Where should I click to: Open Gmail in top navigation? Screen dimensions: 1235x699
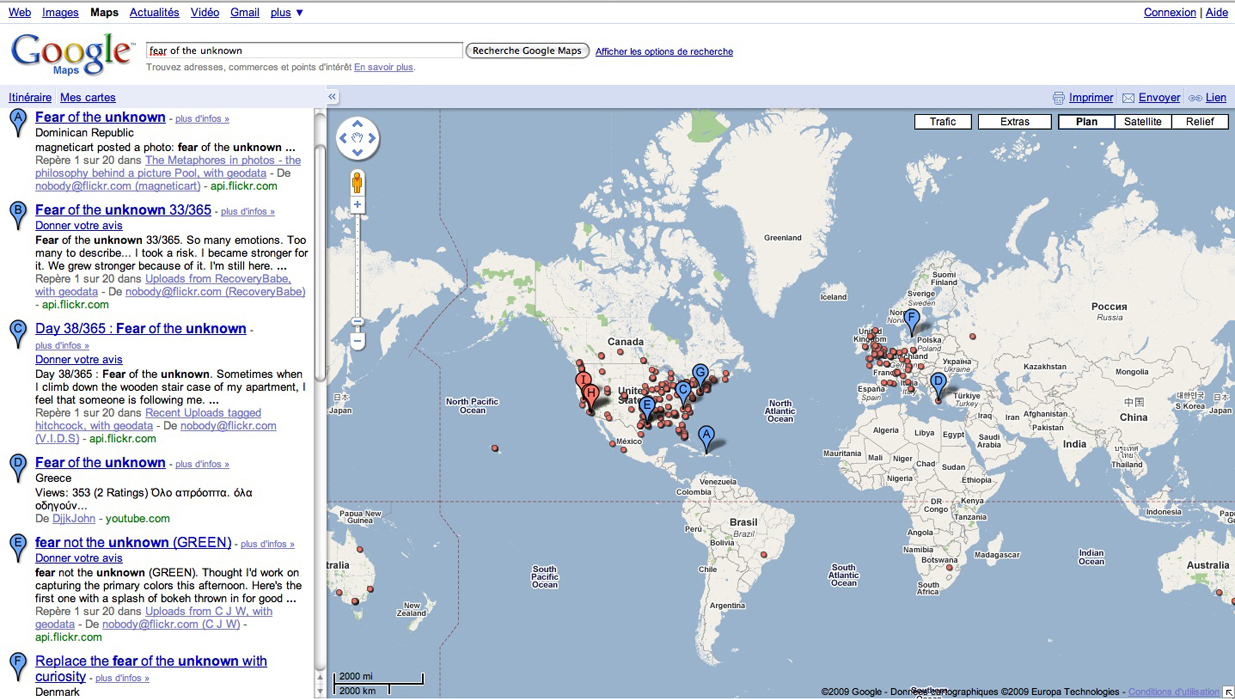click(x=245, y=12)
